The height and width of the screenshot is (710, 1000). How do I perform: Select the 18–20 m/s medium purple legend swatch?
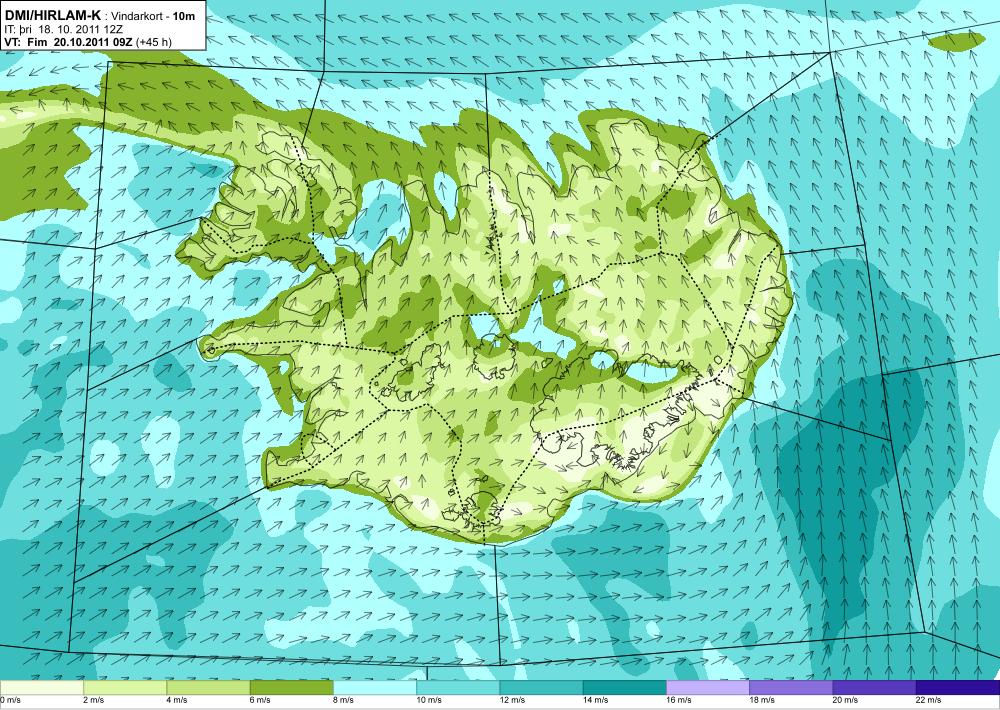pyautogui.click(x=791, y=688)
